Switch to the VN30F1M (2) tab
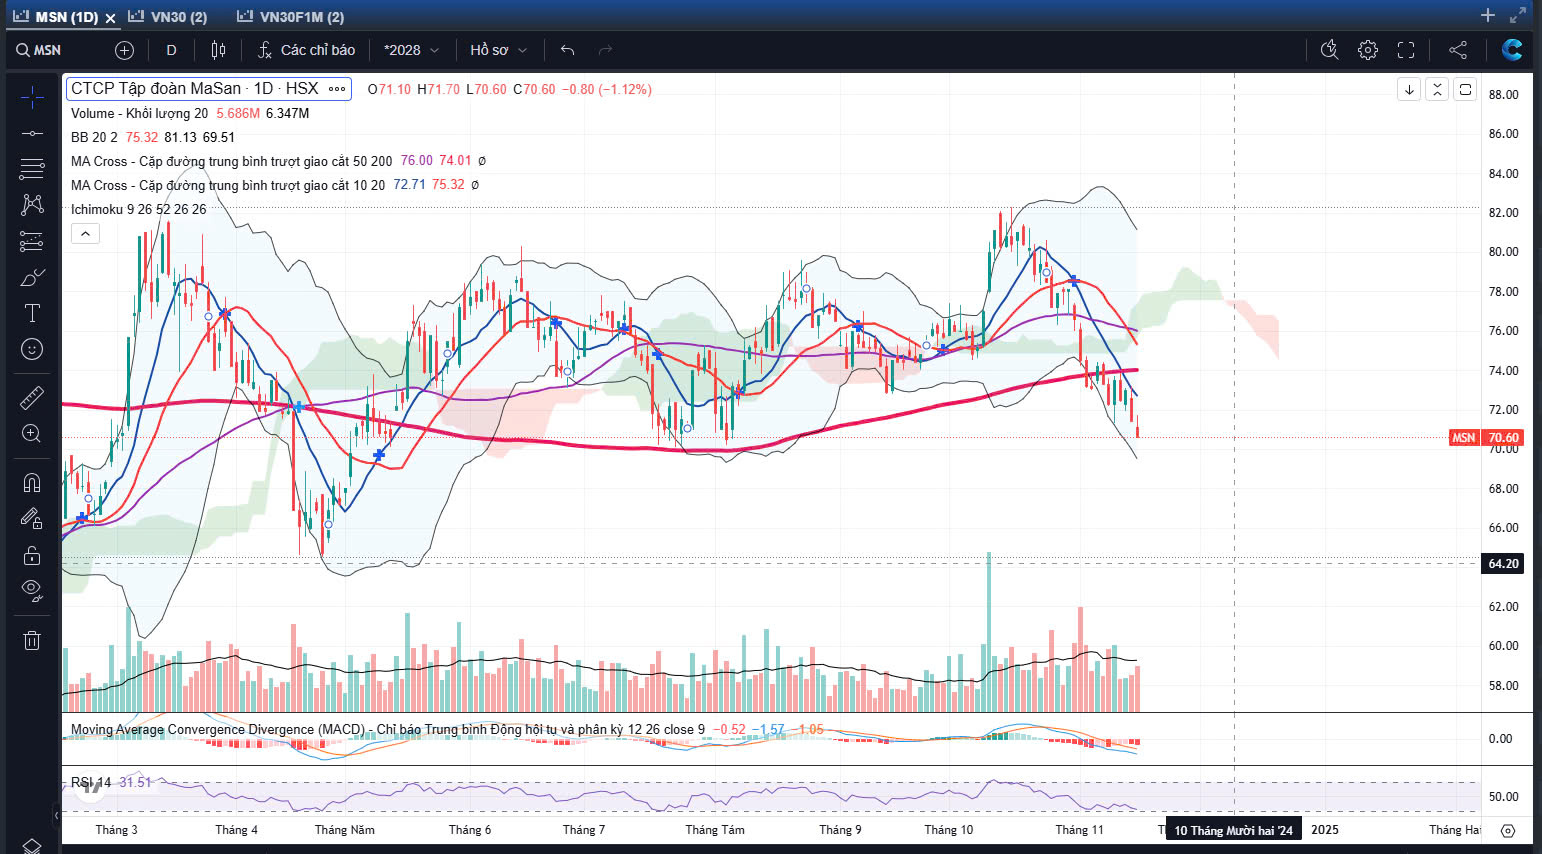 coord(290,17)
